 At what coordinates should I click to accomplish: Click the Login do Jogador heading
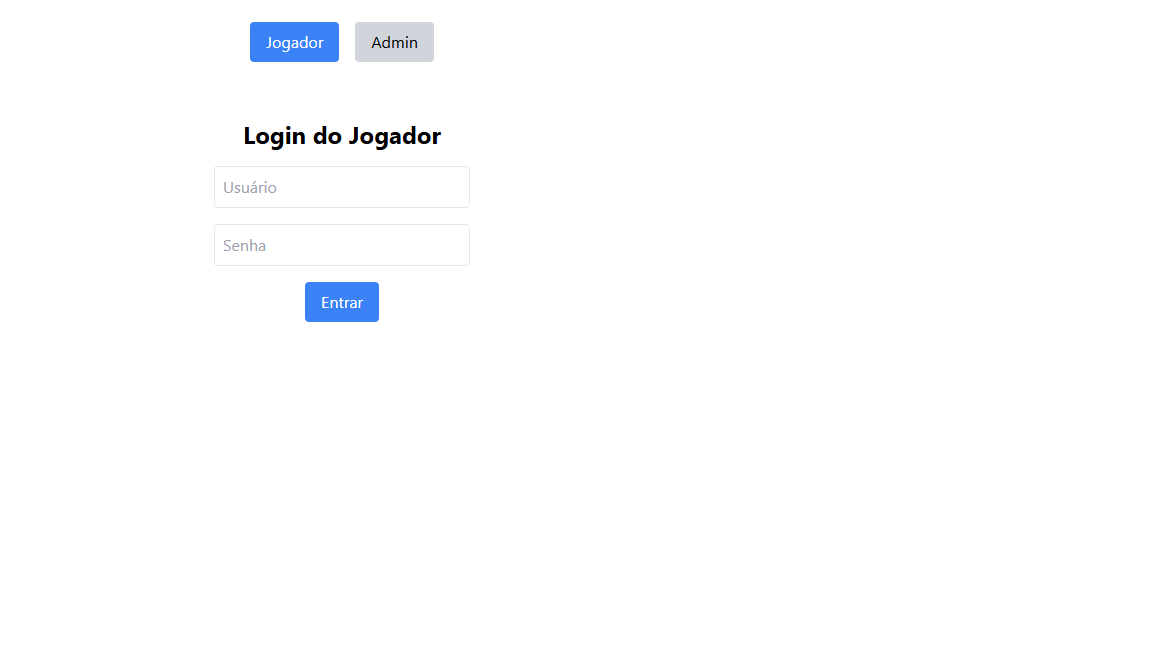[342, 136]
